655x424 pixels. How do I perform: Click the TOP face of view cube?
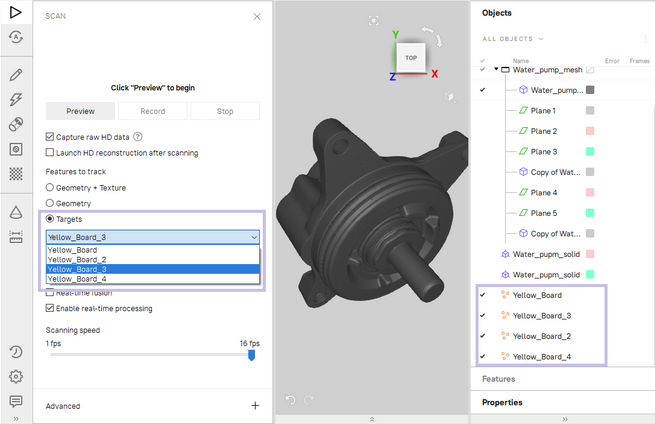[411, 58]
